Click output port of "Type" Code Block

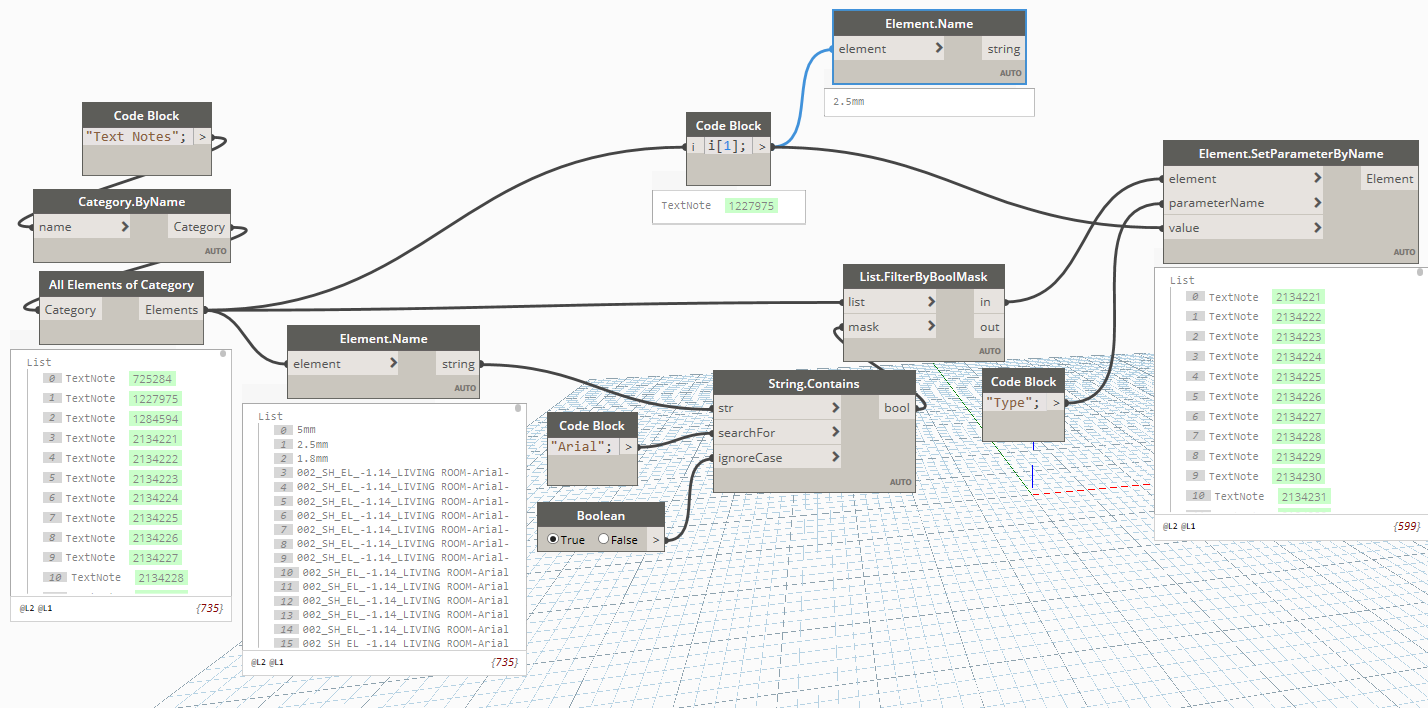(1055, 403)
